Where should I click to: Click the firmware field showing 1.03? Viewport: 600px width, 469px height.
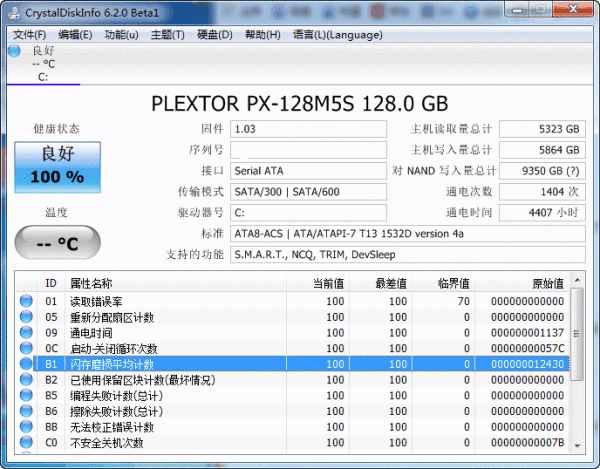(308, 129)
